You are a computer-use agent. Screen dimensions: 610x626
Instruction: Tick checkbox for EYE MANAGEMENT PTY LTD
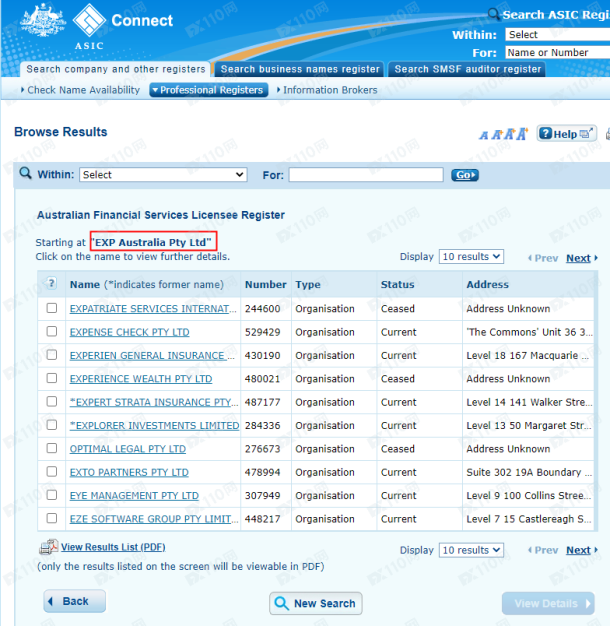pos(51,495)
